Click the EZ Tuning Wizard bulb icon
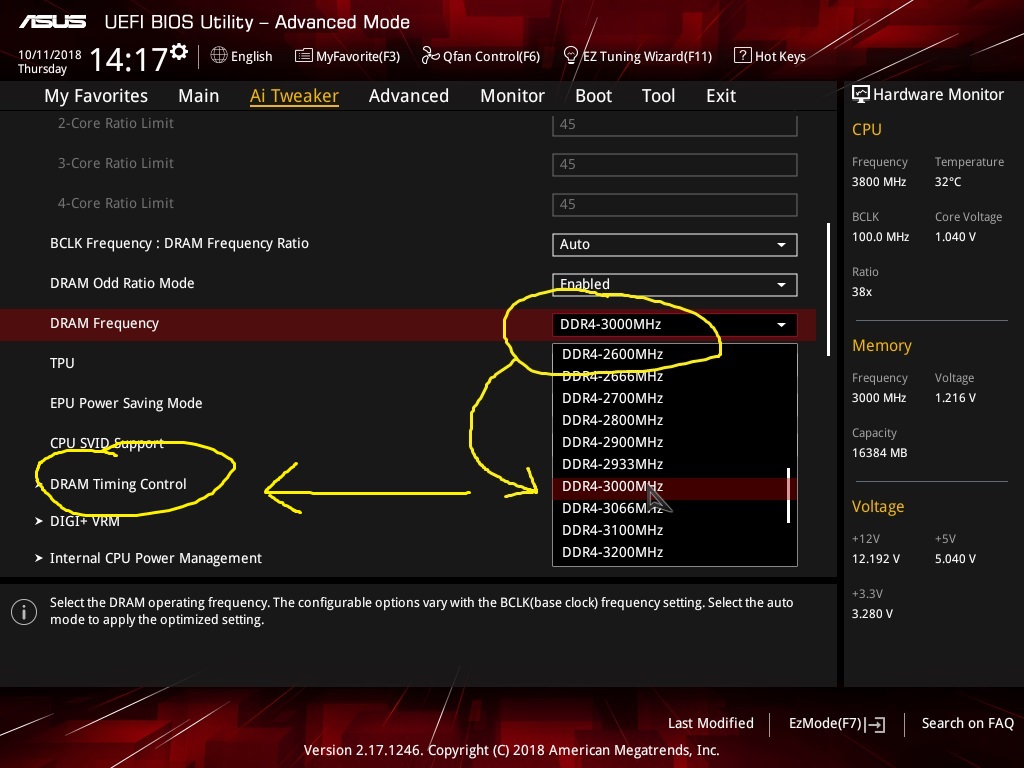 pos(571,56)
